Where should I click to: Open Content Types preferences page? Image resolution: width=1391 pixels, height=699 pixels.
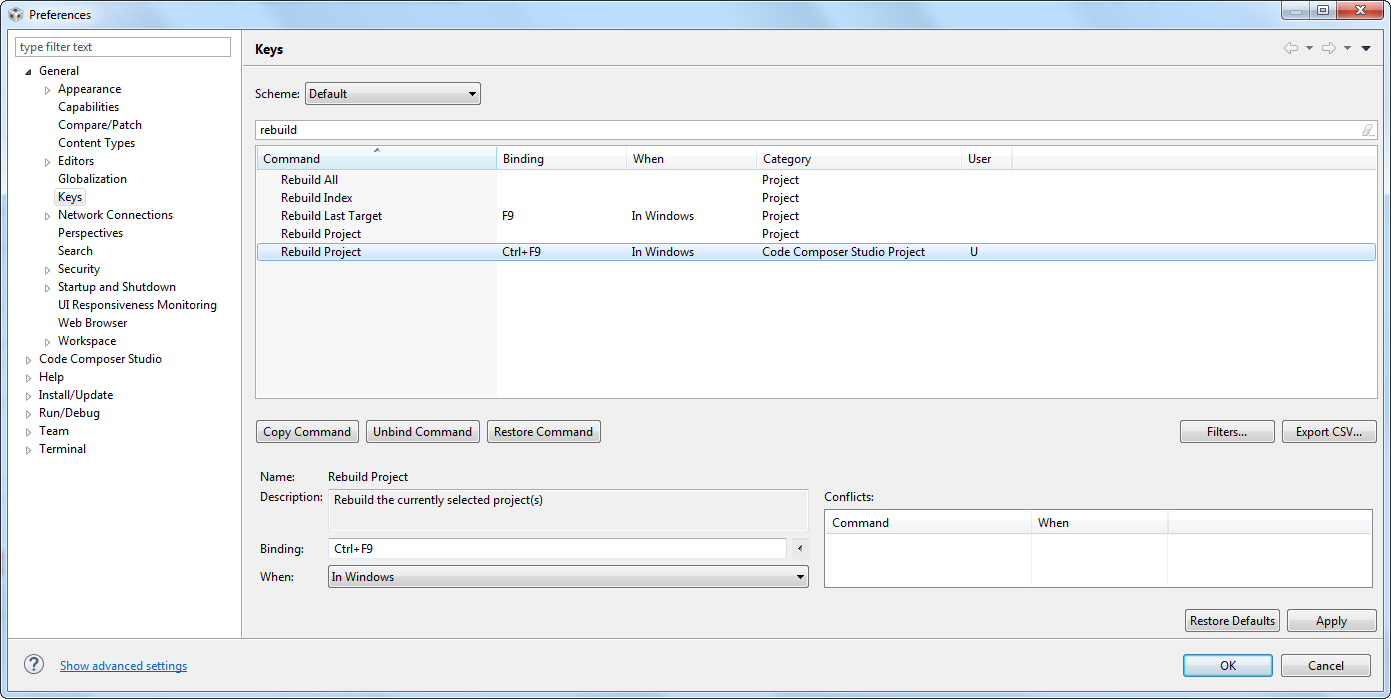pos(96,143)
